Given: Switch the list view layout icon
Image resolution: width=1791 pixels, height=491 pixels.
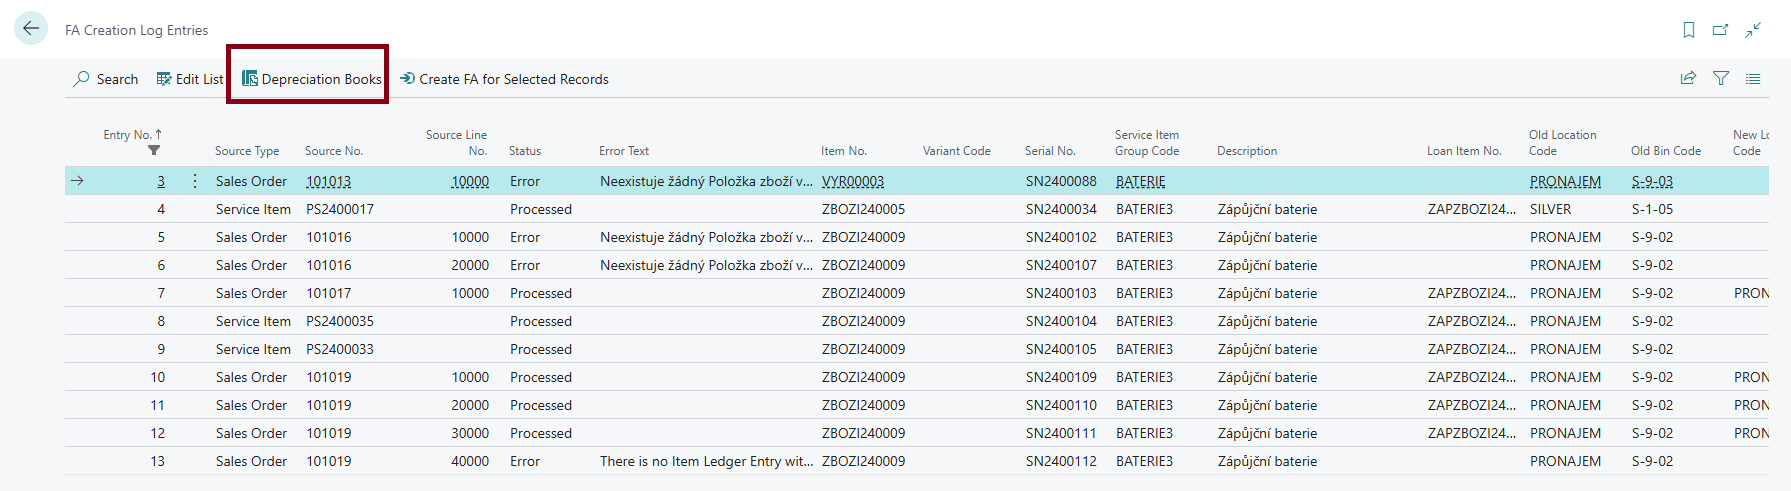Looking at the screenshot, I should click(x=1753, y=78).
